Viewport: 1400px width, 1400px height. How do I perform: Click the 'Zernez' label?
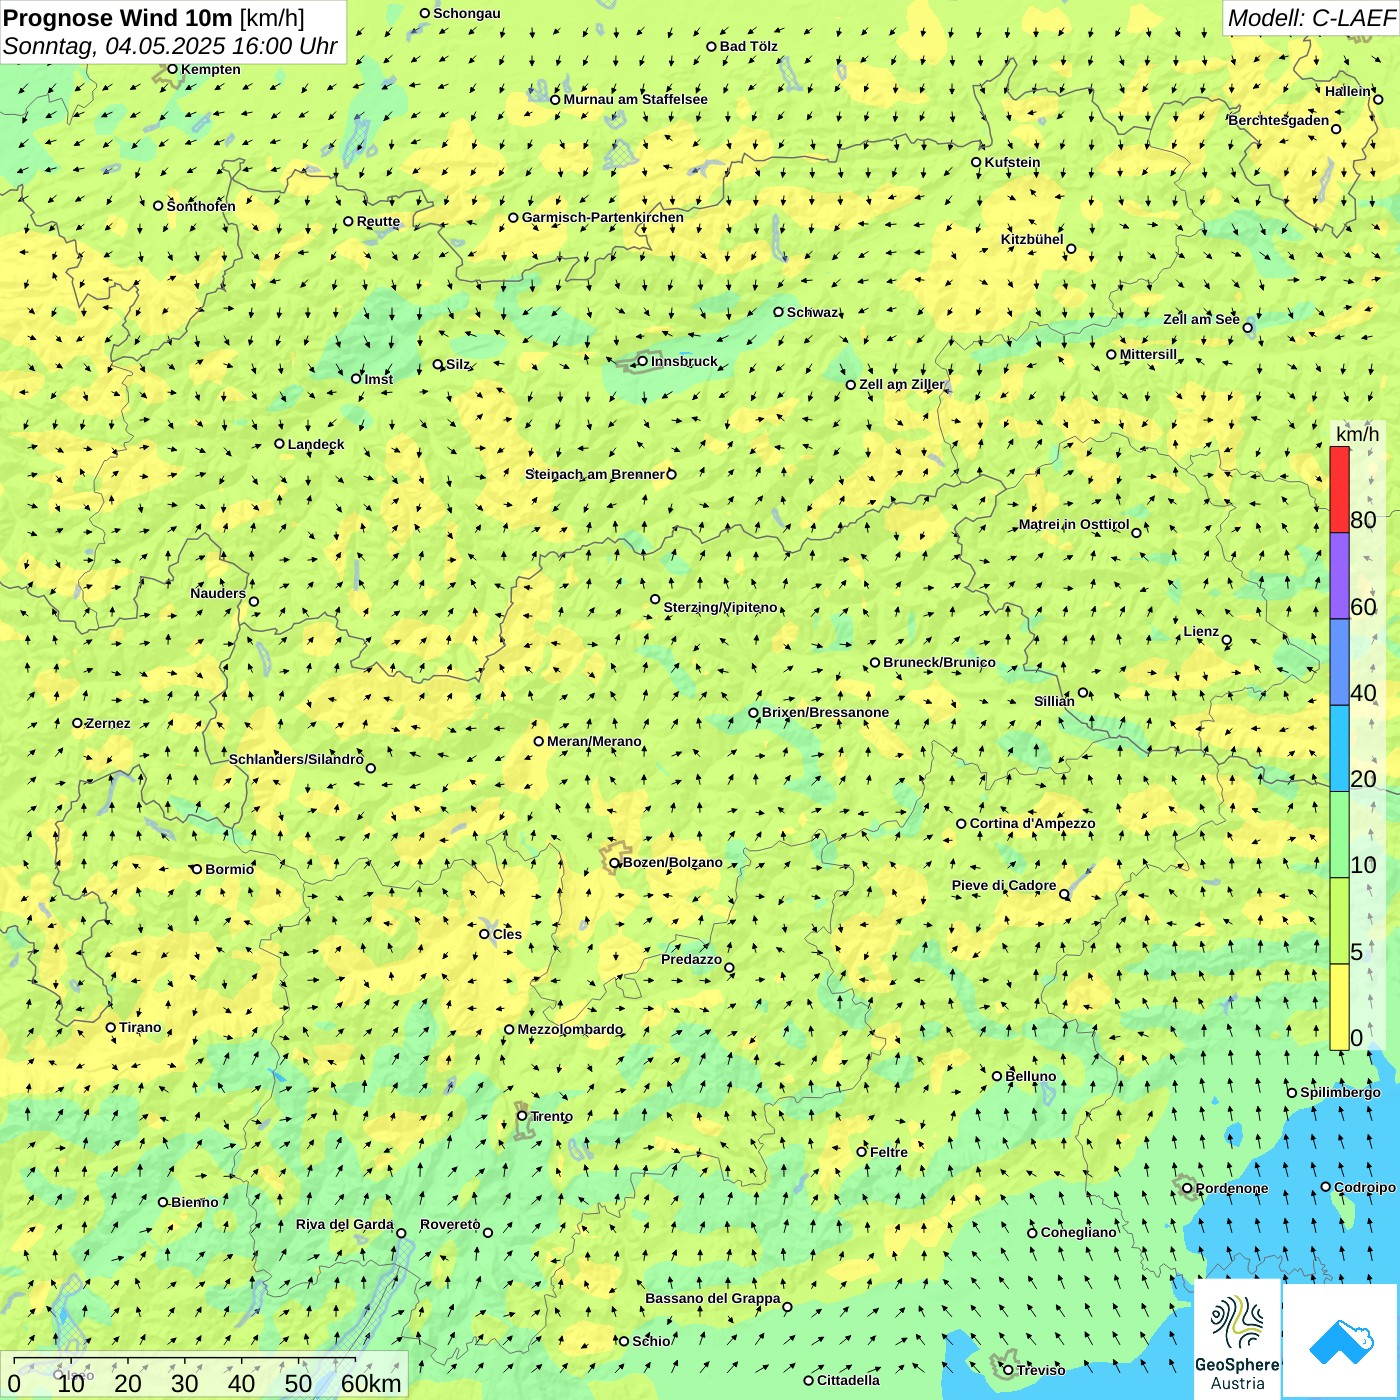tap(108, 723)
